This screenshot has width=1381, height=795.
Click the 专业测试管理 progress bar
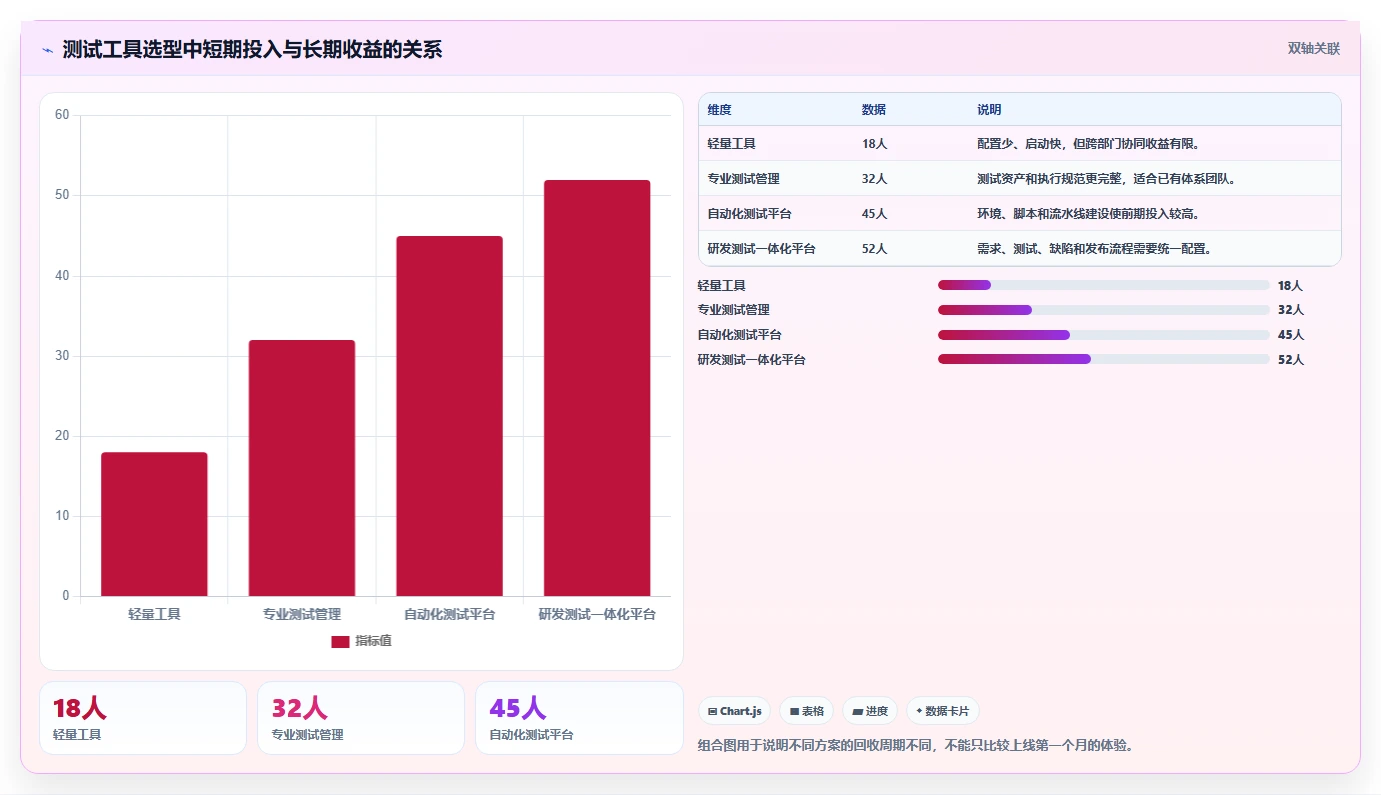click(x=1104, y=310)
